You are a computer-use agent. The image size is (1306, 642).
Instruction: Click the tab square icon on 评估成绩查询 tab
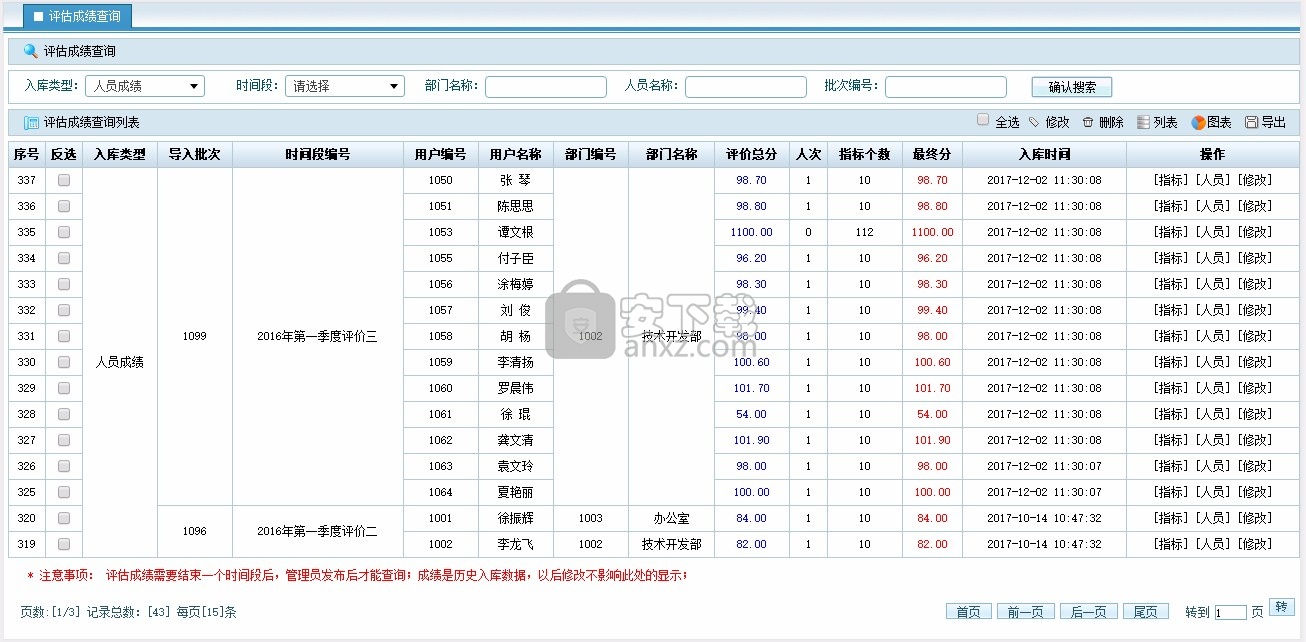(x=38, y=16)
